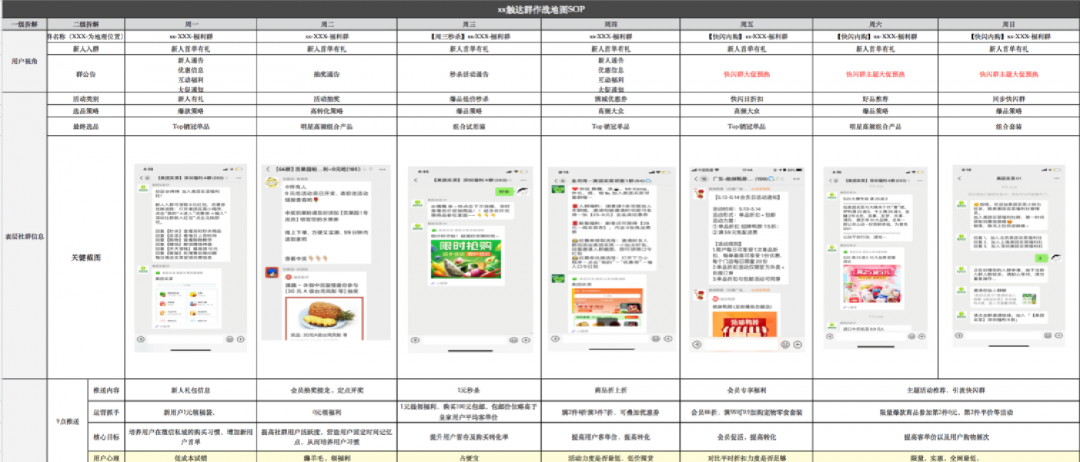The image size is (1080, 462).
Task: Select the 二级拆解 header cell
Action: pos(85,24)
